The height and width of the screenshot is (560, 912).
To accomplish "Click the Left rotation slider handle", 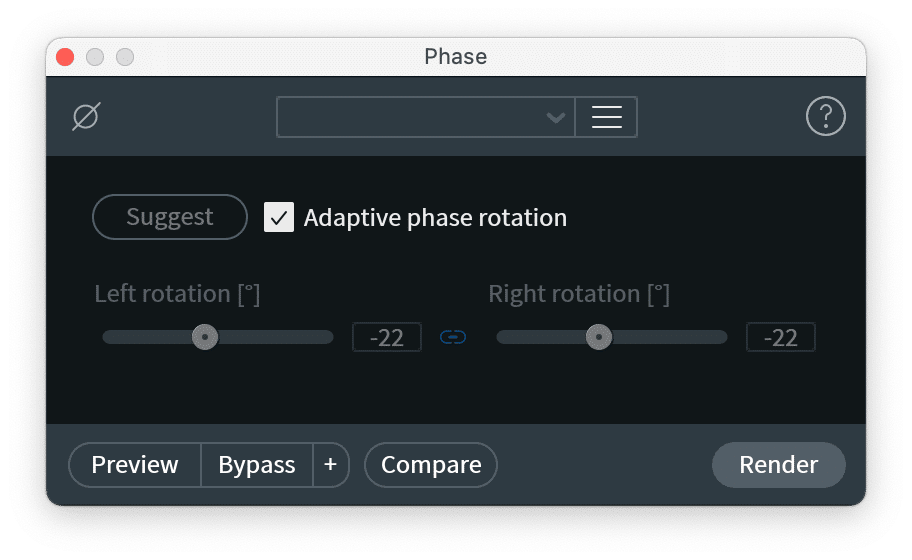I will click(x=205, y=337).
